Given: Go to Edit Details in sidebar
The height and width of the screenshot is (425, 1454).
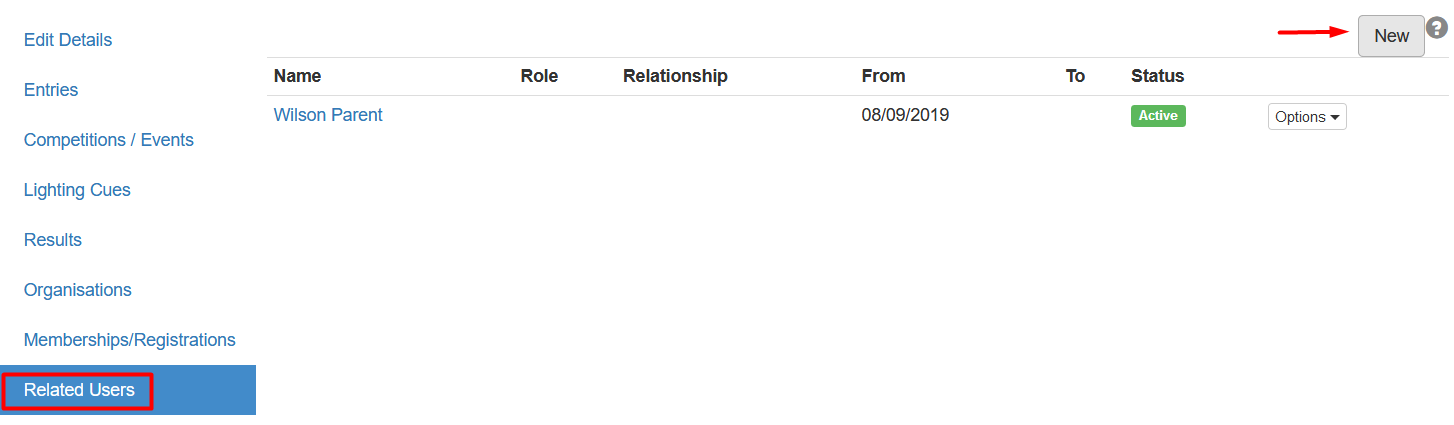Looking at the screenshot, I should tap(68, 40).
